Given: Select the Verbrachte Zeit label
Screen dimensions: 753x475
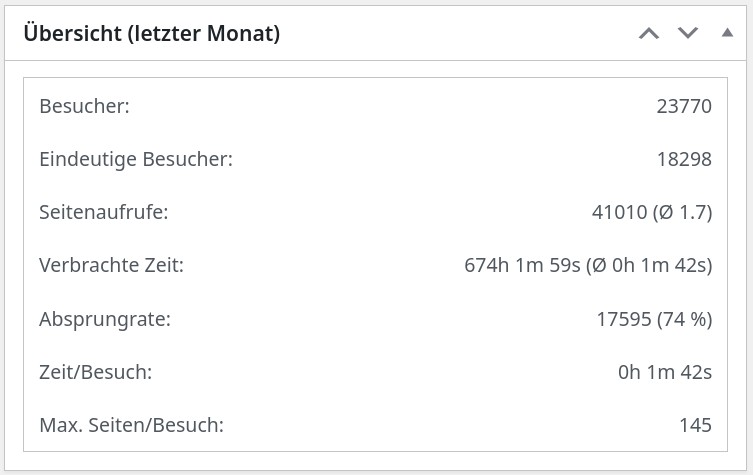Looking at the screenshot, I should coord(112,265).
